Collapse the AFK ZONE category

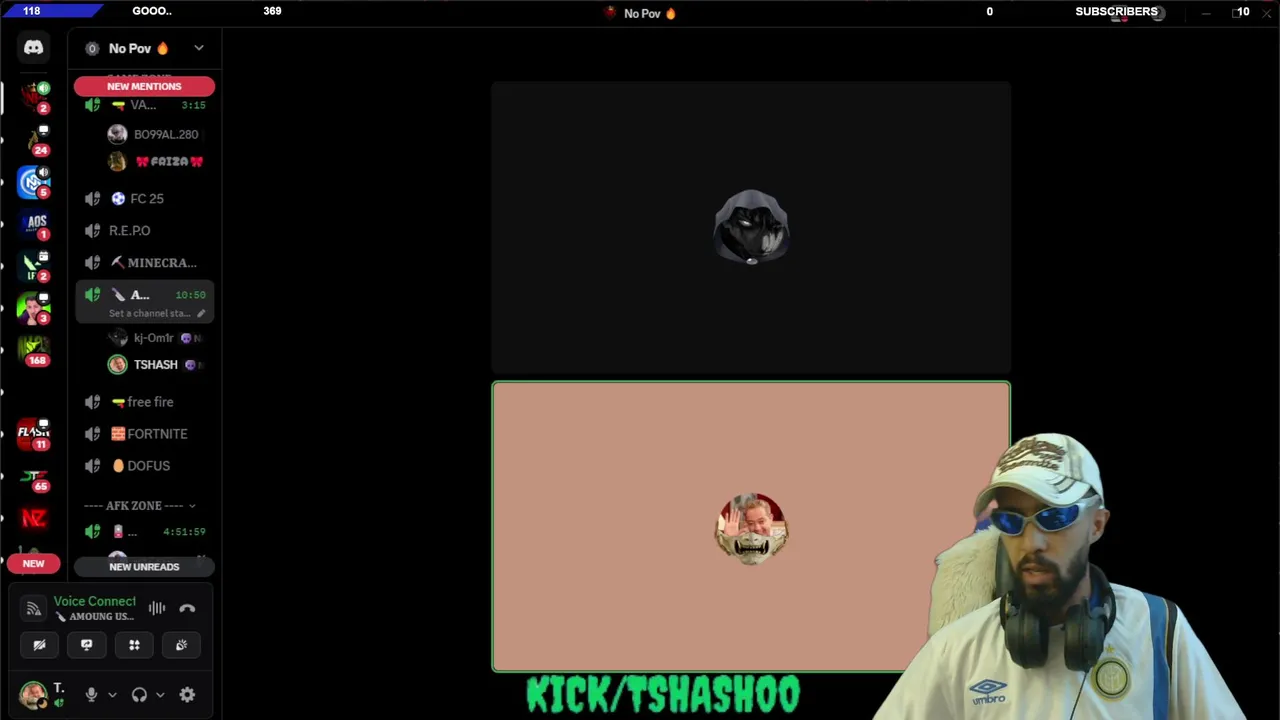click(140, 506)
